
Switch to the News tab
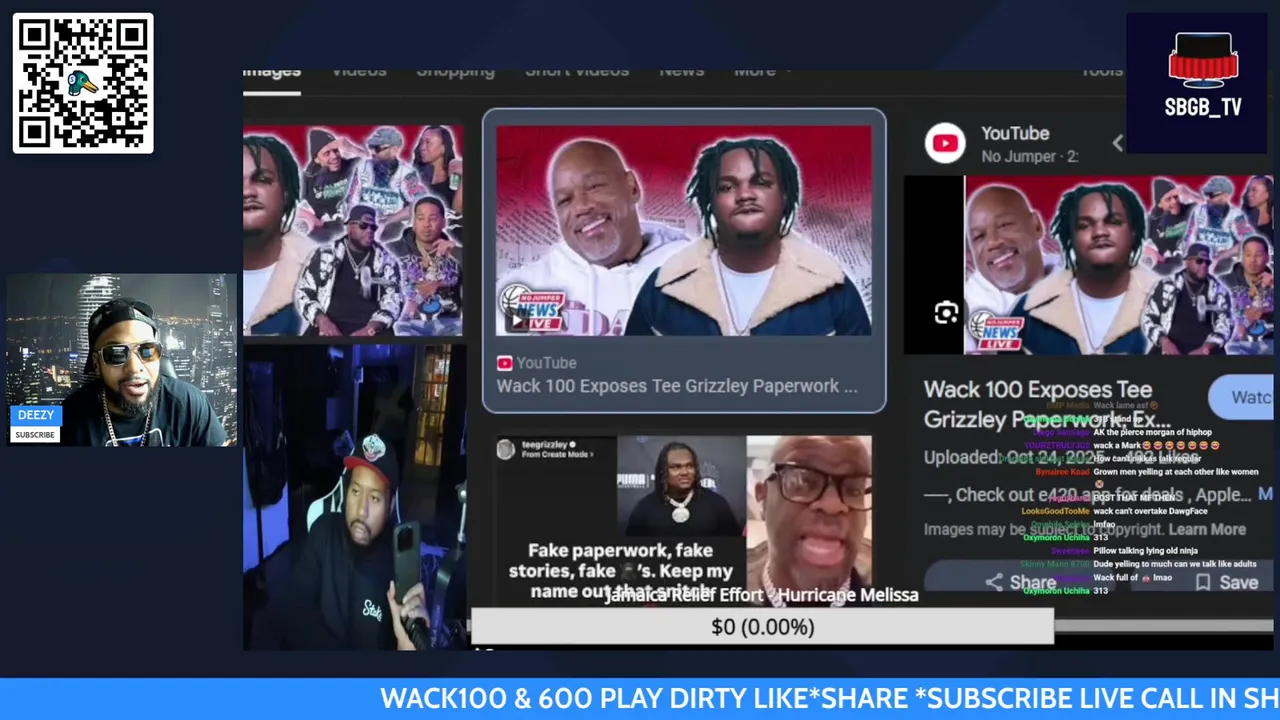coord(681,72)
